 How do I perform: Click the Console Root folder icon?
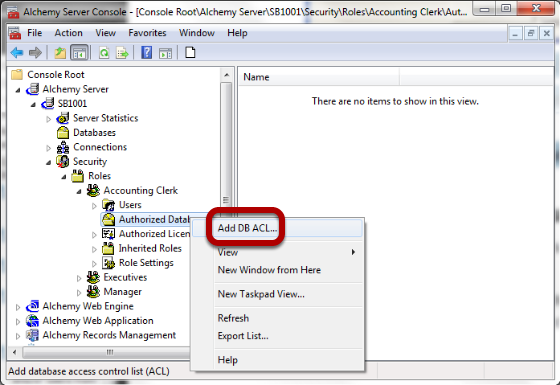17,75
